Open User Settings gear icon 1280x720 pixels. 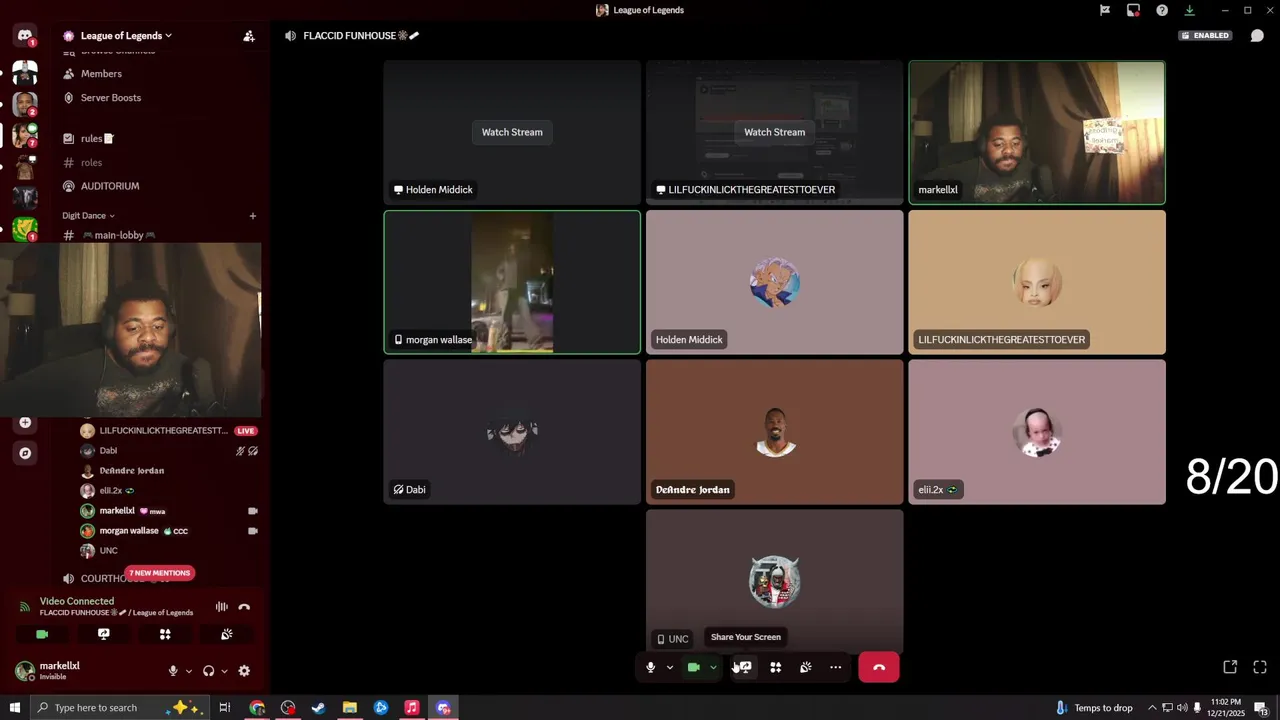click(244, 671)
